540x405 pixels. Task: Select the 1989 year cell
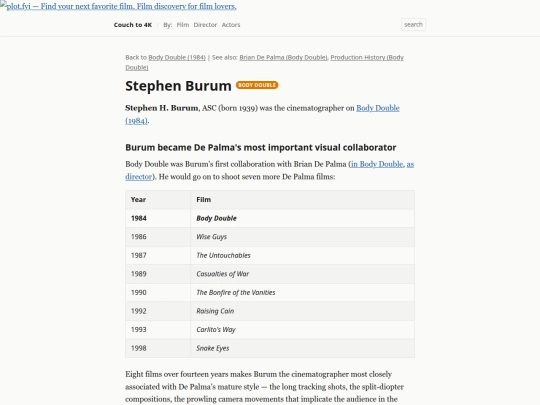coord(158,274)
